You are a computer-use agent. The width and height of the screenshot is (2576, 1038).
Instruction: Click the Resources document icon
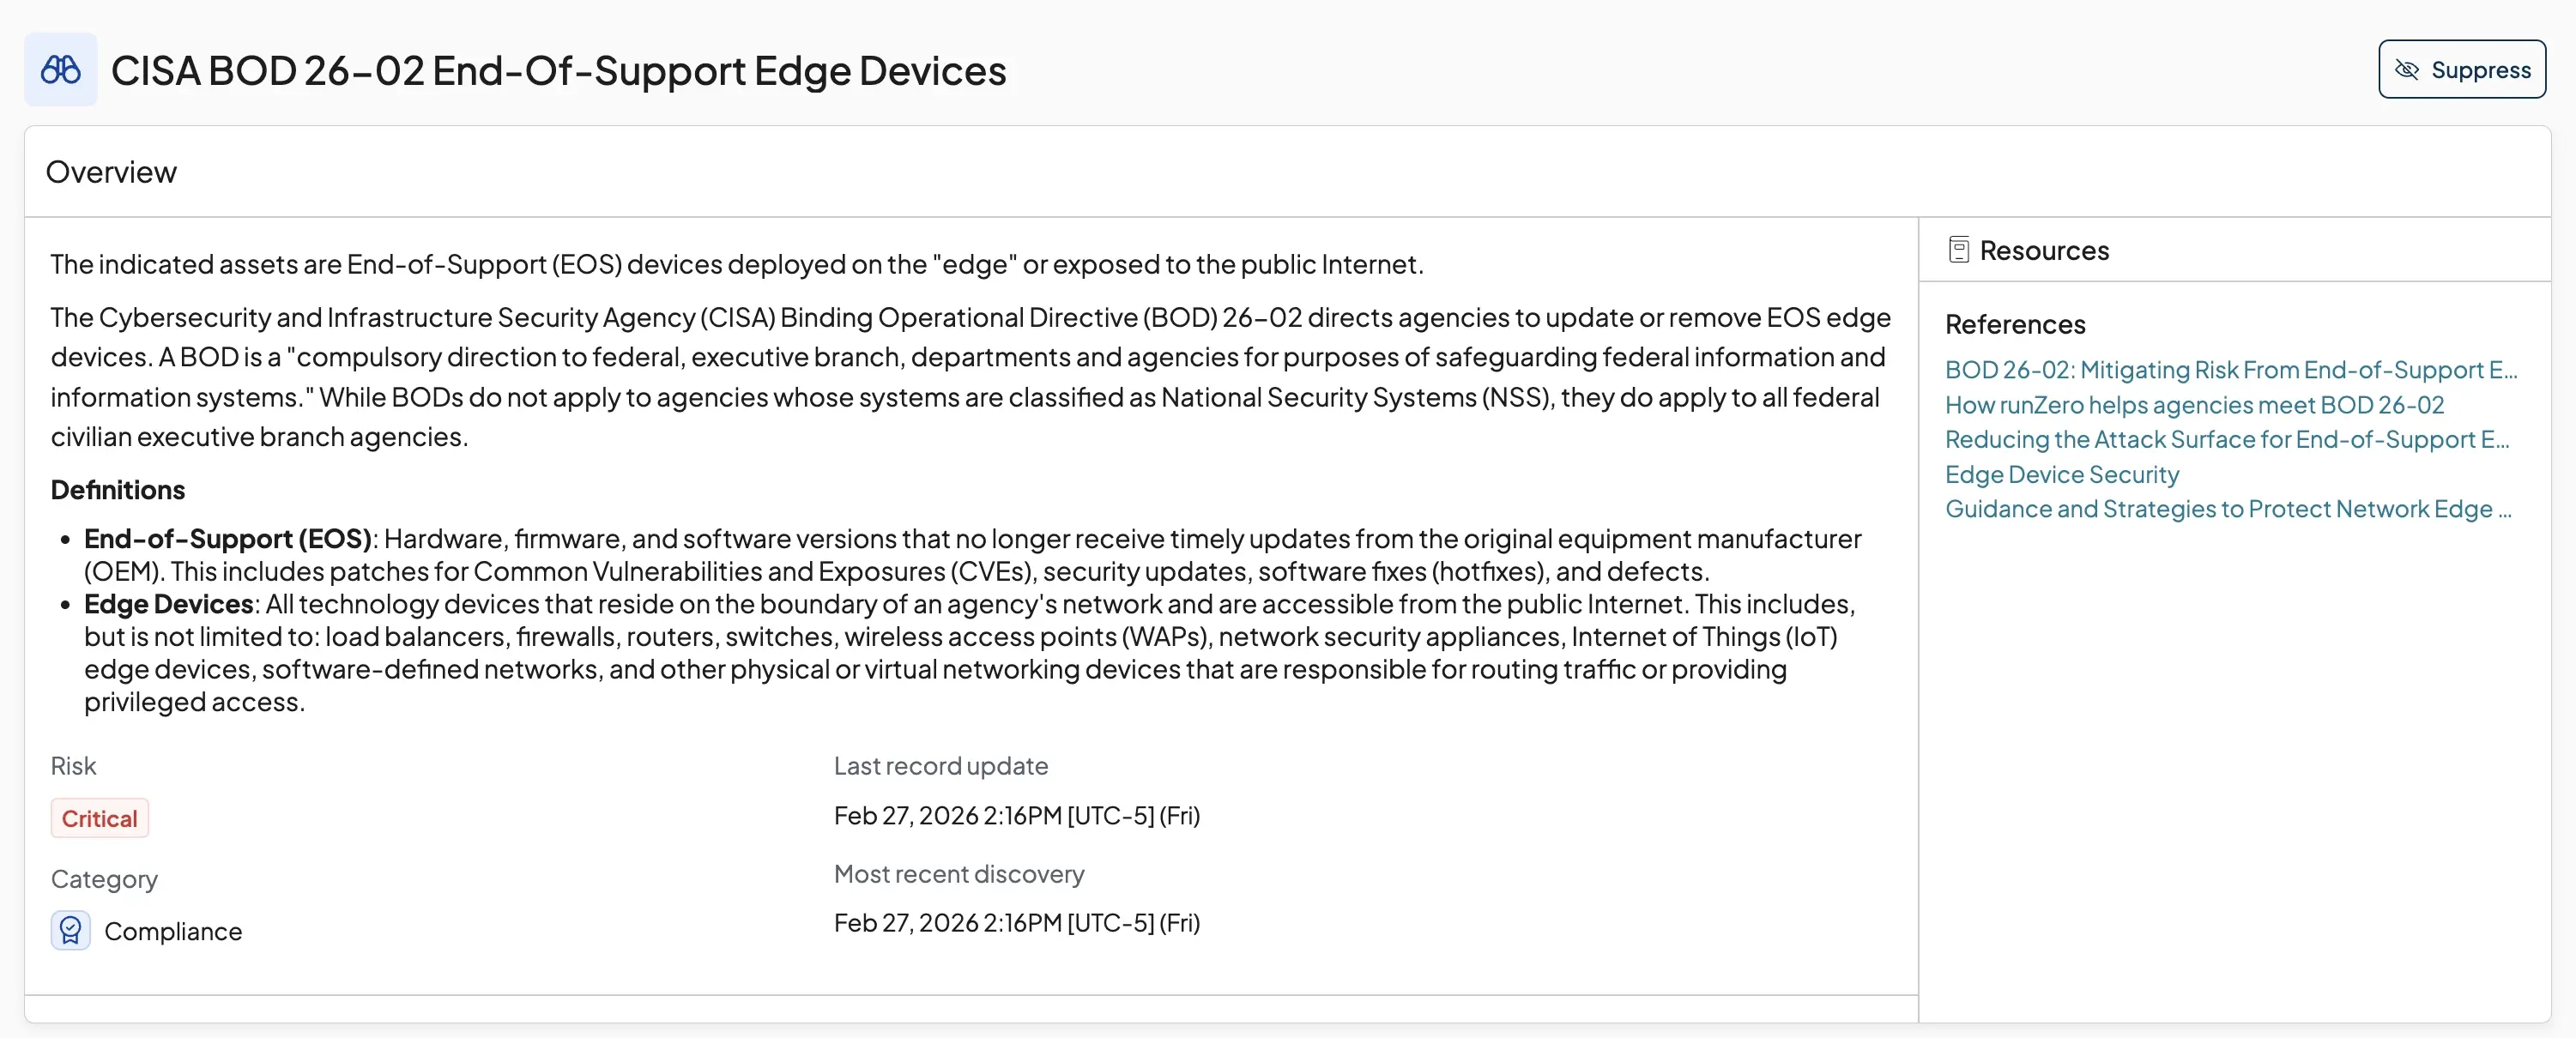(1958, 250)
